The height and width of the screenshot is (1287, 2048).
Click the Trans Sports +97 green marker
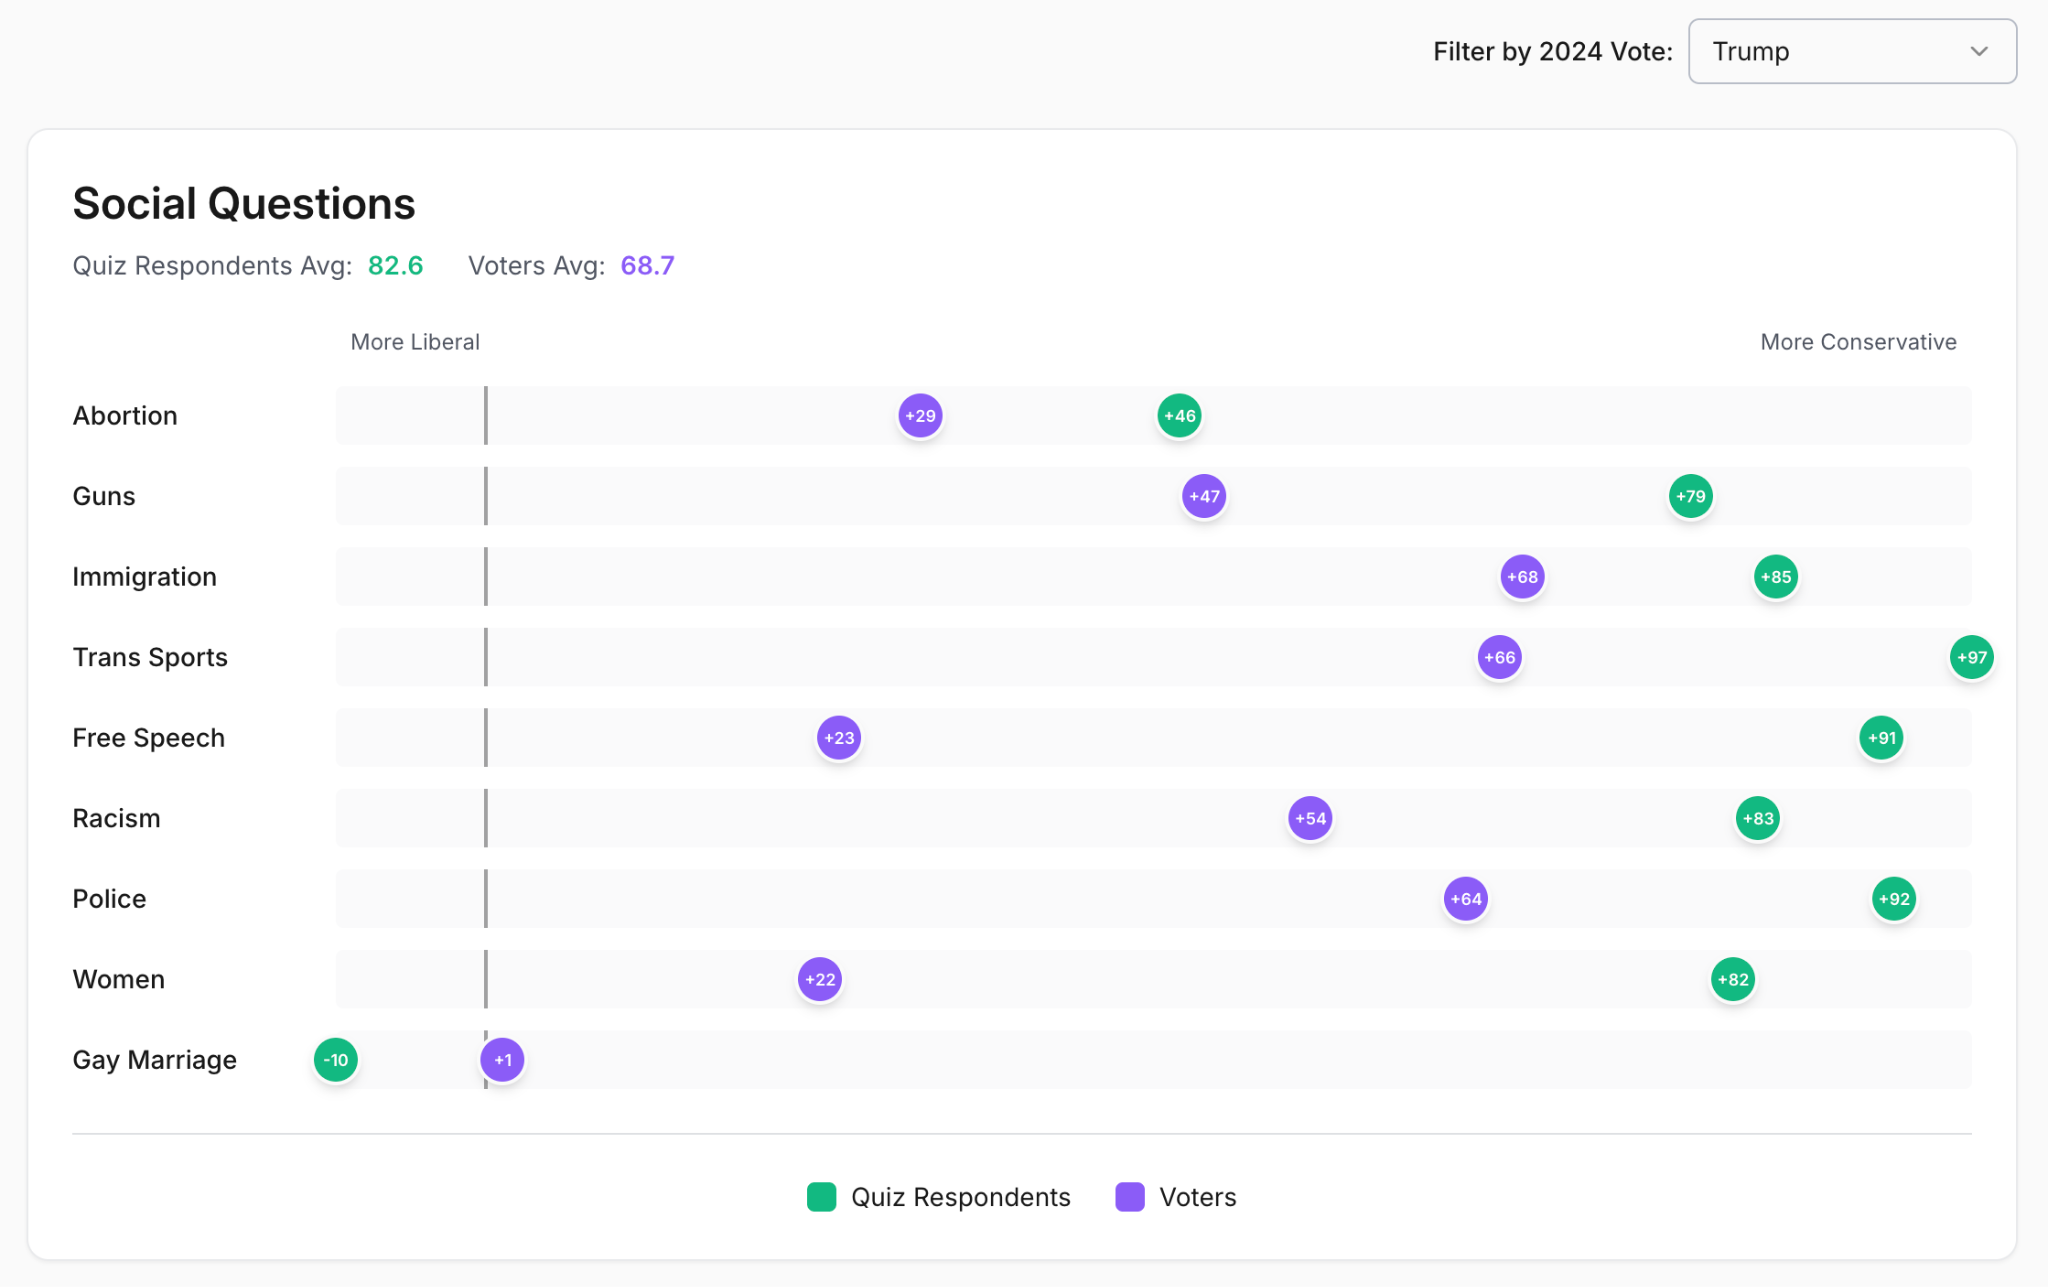(1971, 657)
